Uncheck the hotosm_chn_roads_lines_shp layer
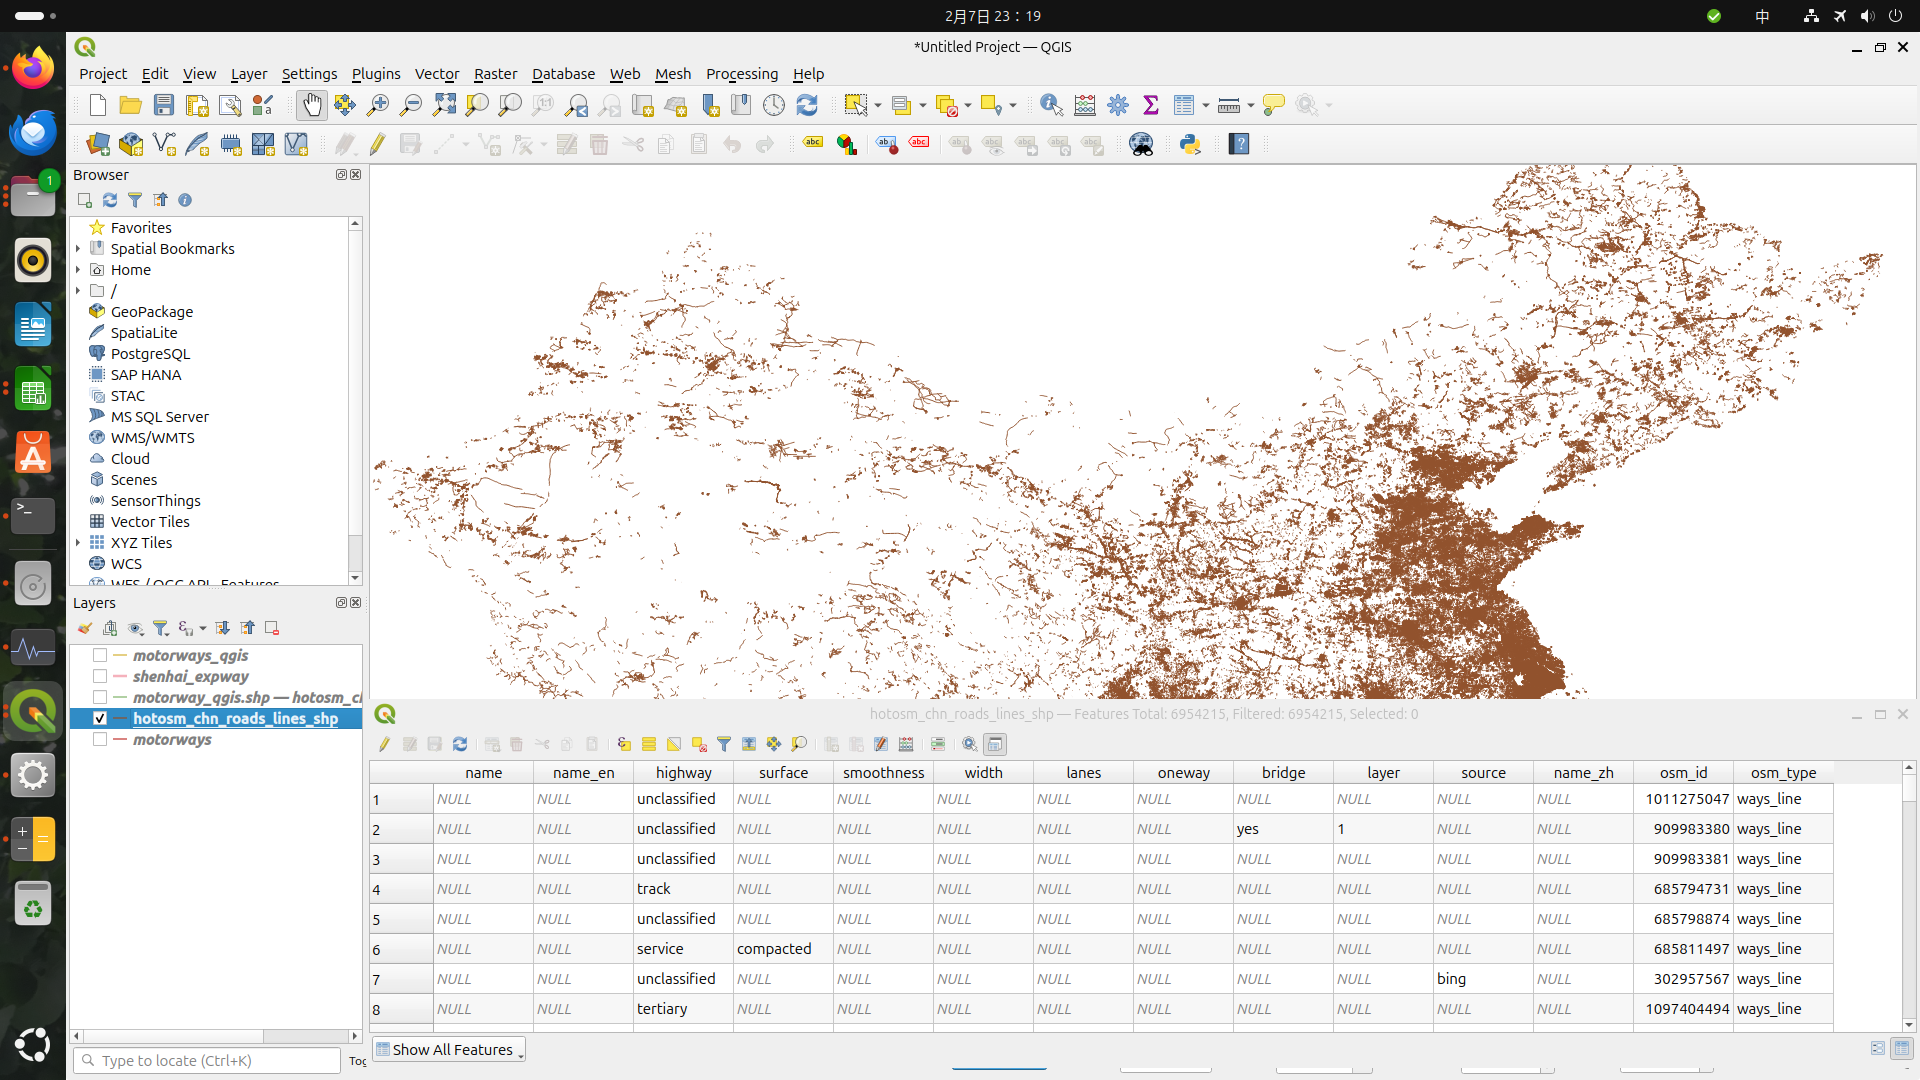This screenshot has width=1920, height=1080. [100, 719]
